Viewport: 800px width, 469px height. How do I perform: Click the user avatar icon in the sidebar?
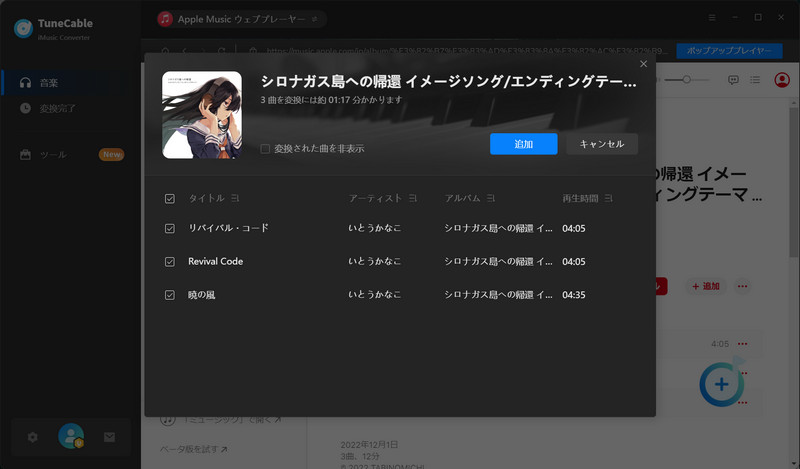(71, 436)
